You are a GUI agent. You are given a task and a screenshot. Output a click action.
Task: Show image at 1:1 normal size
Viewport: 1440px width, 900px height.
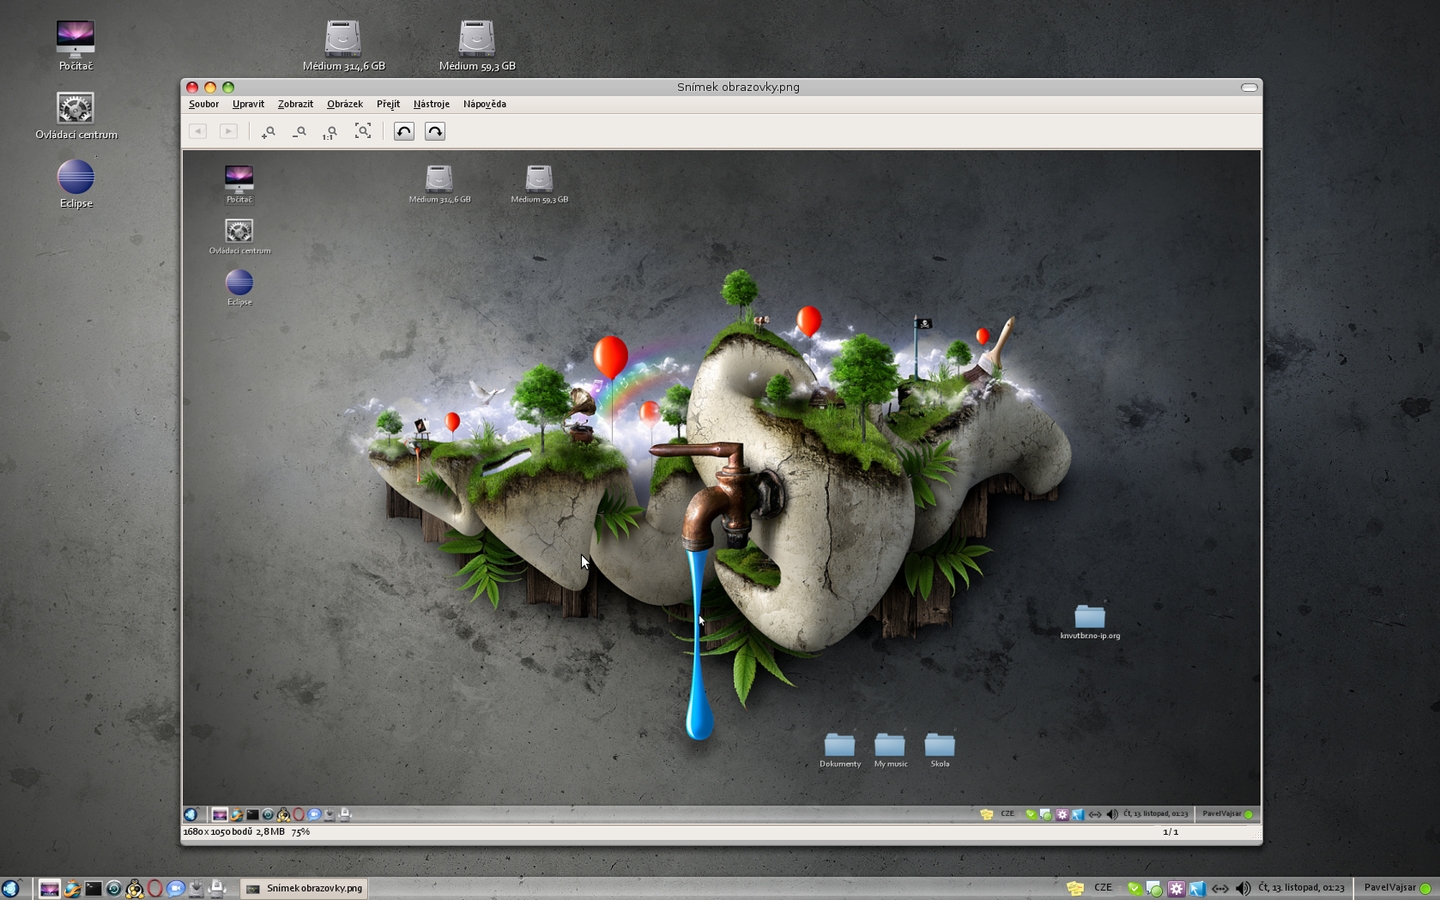click(330, 132)
